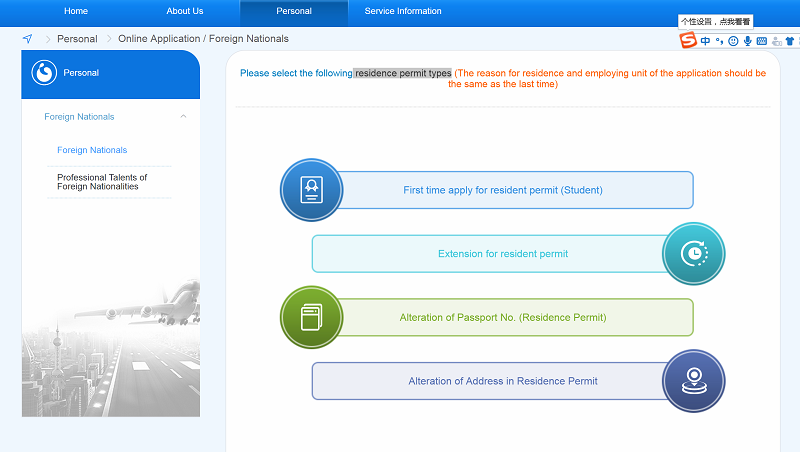The image size is (800, 452).
Task: Click the purple location pin icon
Action: pos(693,381)
